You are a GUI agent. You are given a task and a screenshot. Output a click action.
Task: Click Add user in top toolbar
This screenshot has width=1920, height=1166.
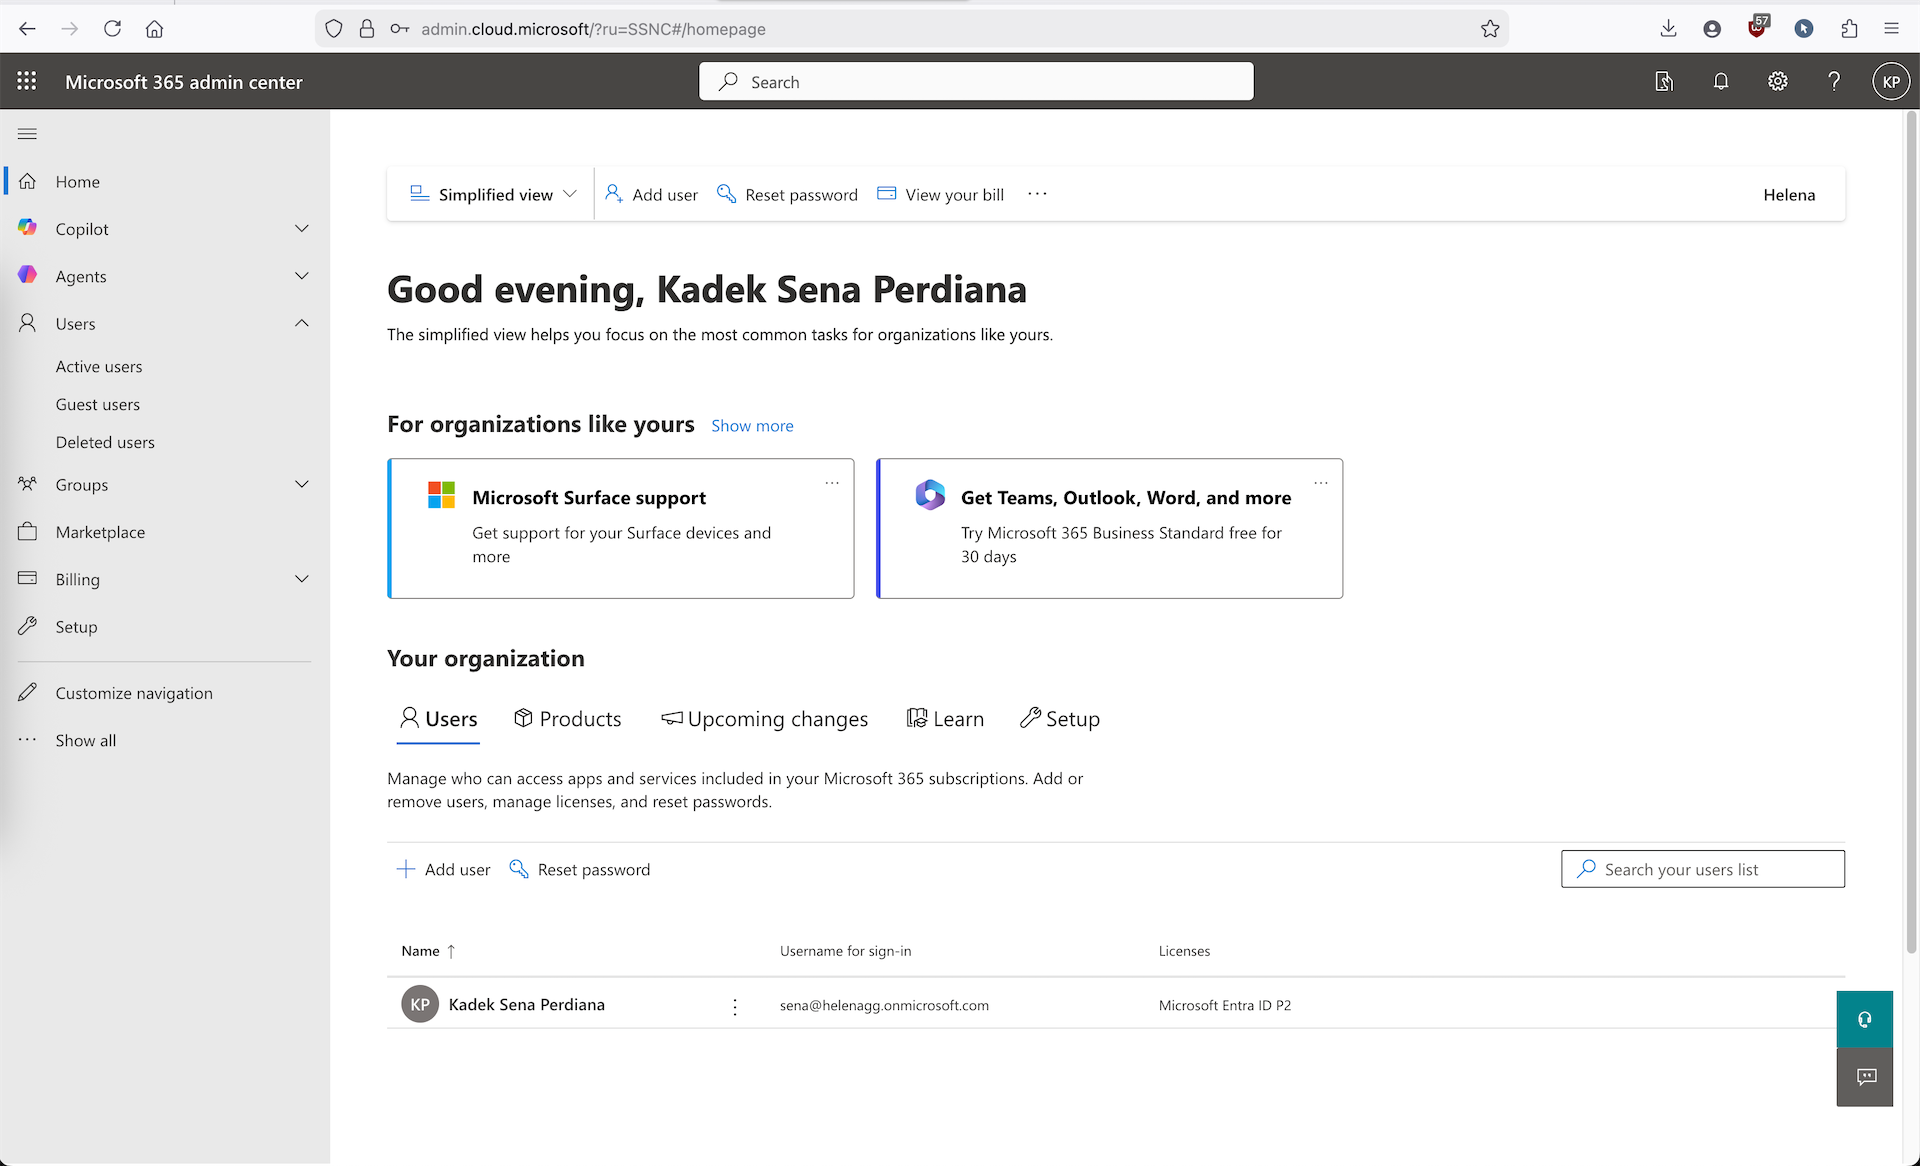652,195
